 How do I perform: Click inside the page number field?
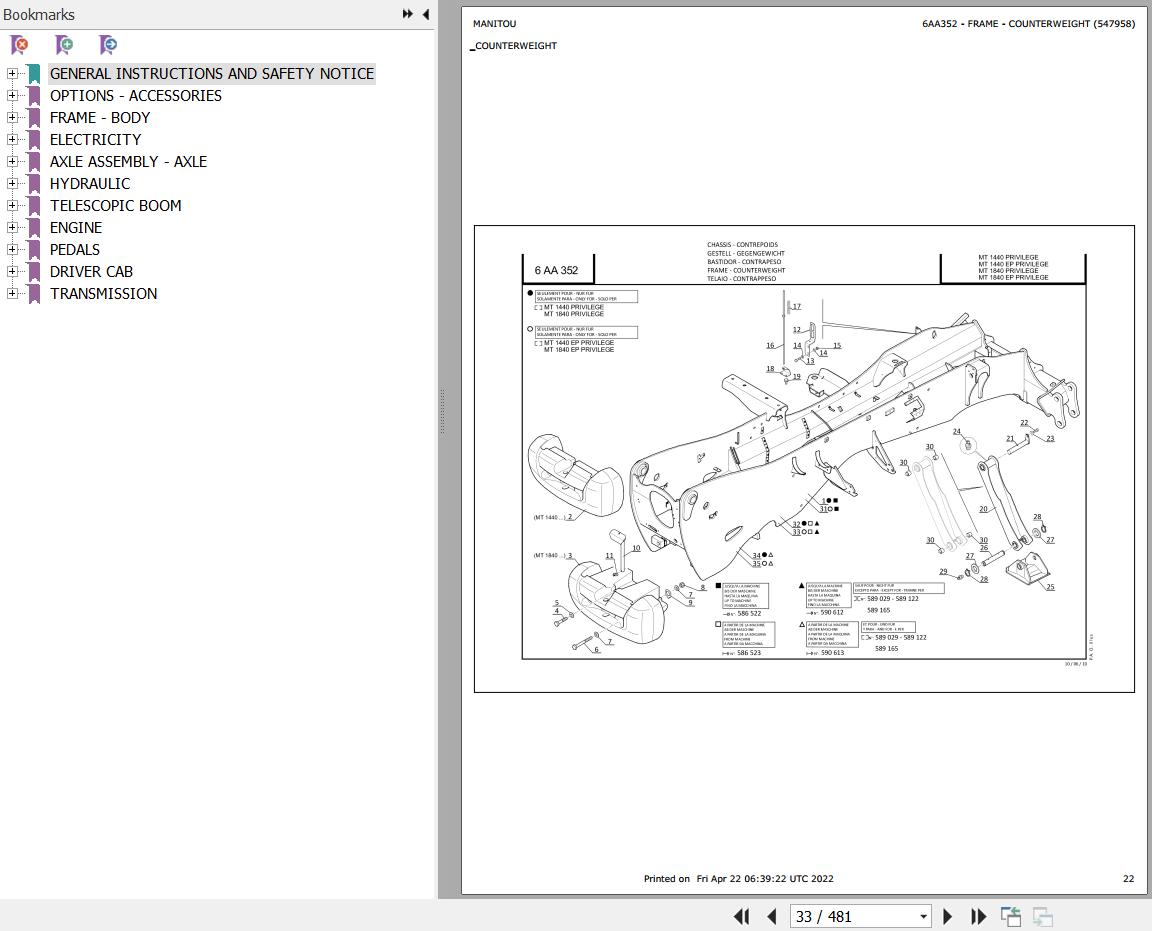(850, 916)
